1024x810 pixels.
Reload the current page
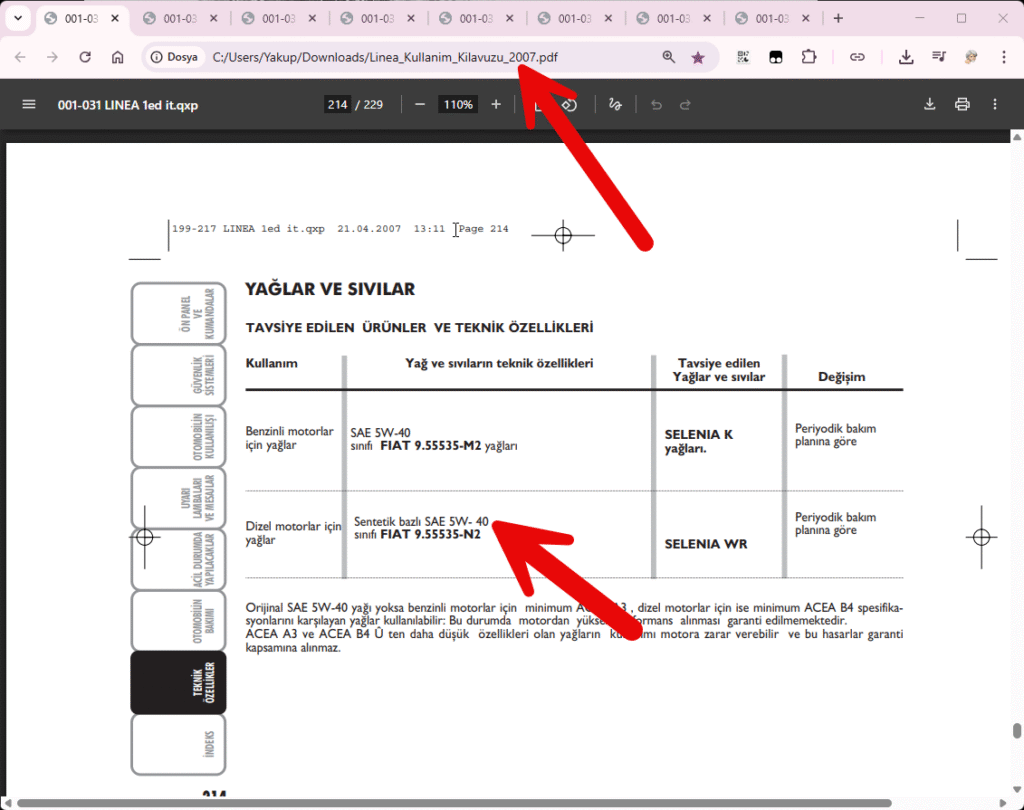(x=85, y=57)
